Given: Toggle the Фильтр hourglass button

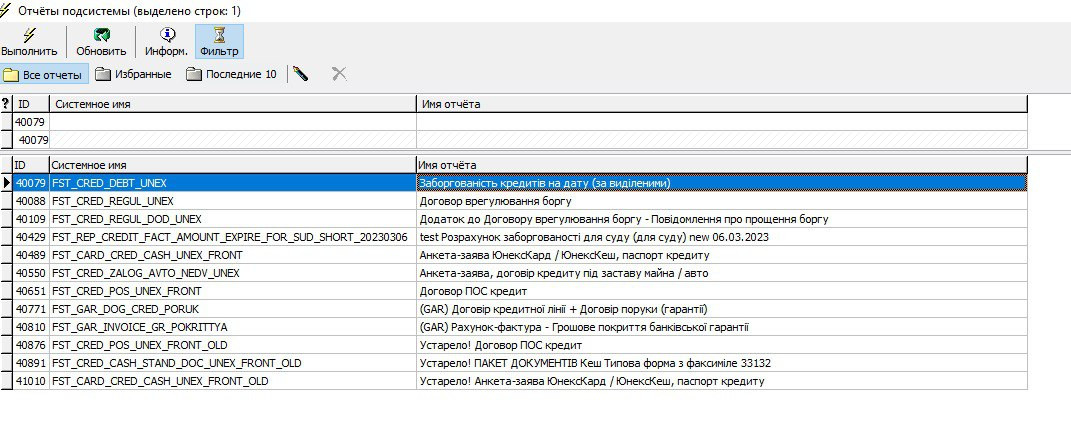Looking at the screenshot, I should (x=219, y=35).
